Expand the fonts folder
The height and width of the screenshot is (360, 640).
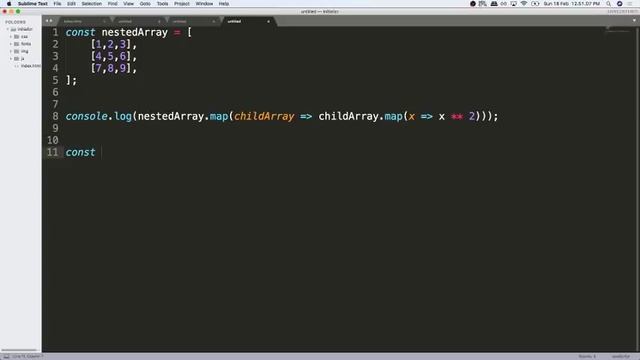(11, 44)
